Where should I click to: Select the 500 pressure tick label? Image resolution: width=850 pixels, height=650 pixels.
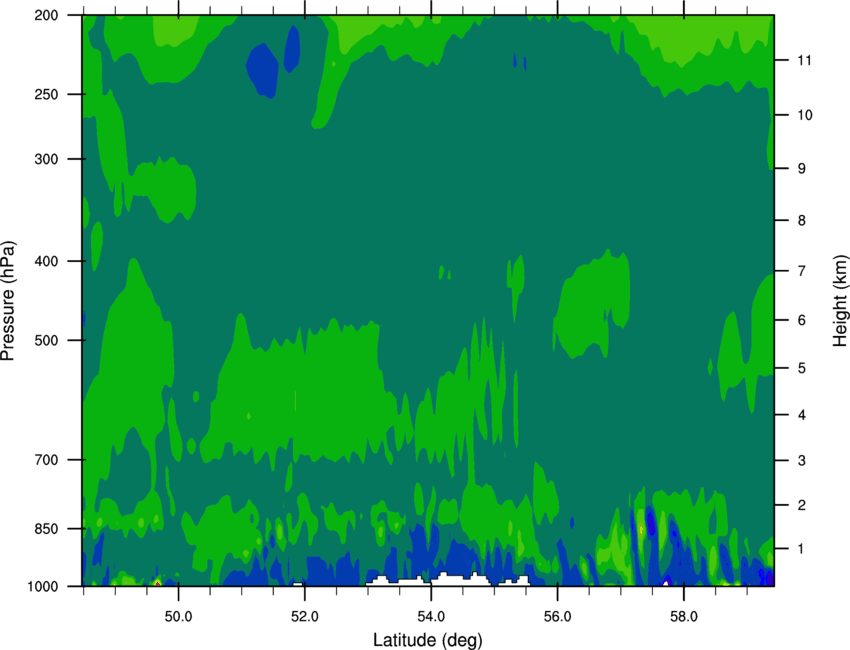[46, 340]
